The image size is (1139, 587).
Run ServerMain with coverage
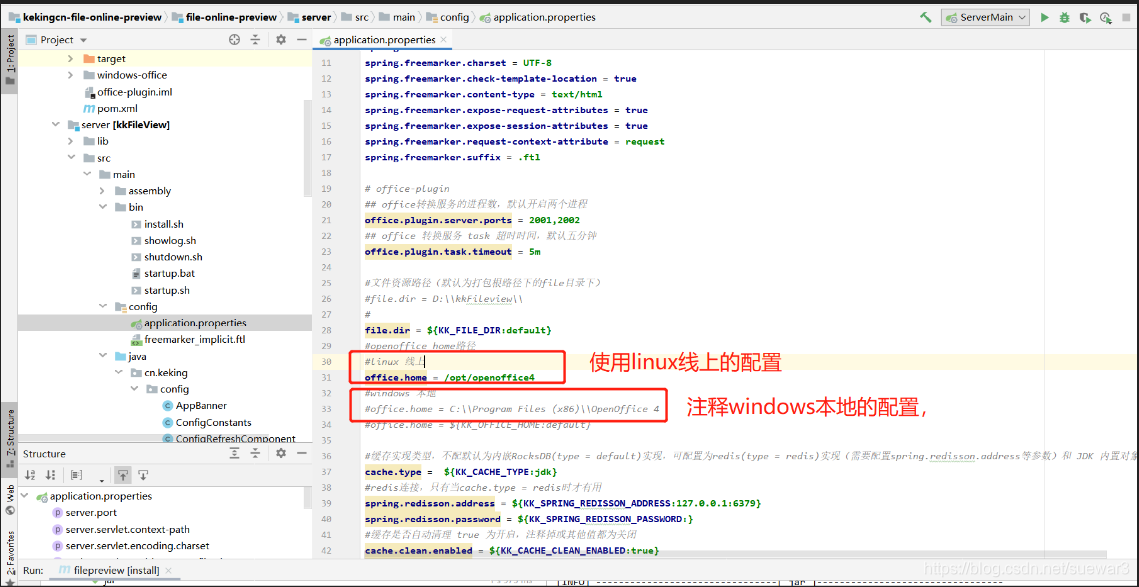1085,17
